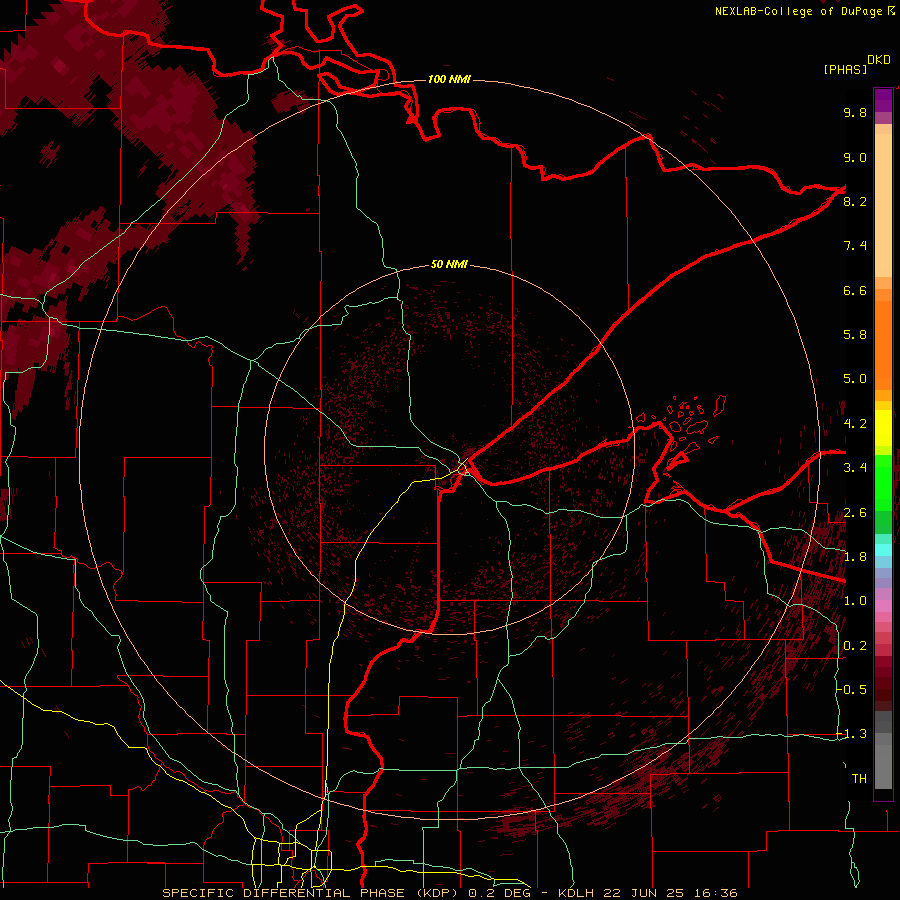Viewport: 900px width, 900px height.
Task: Select the 4.2 value on the color scale
Action: click(x=855, y=424)
